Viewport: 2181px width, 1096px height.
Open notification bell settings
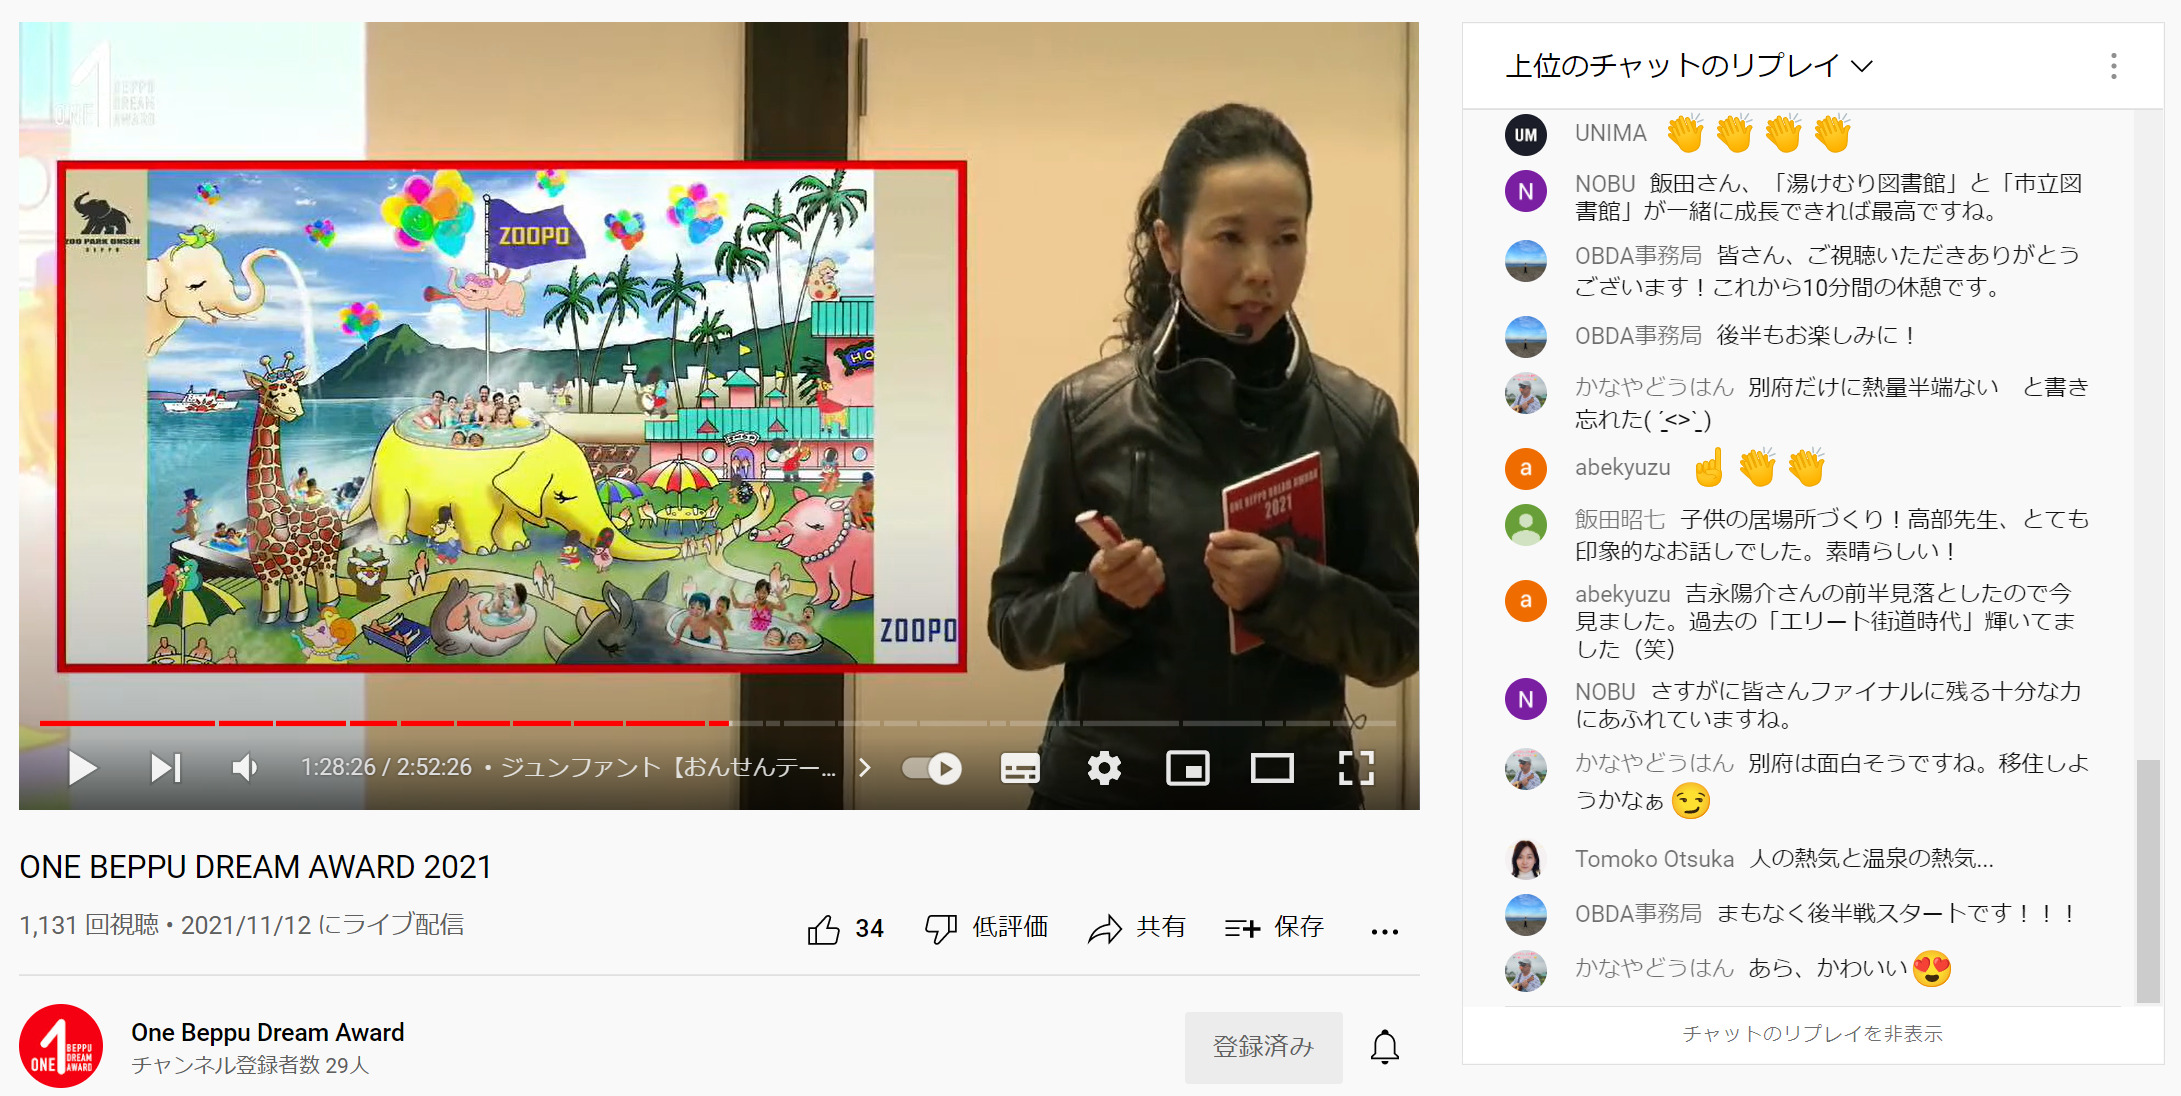coord(1385,1047)
